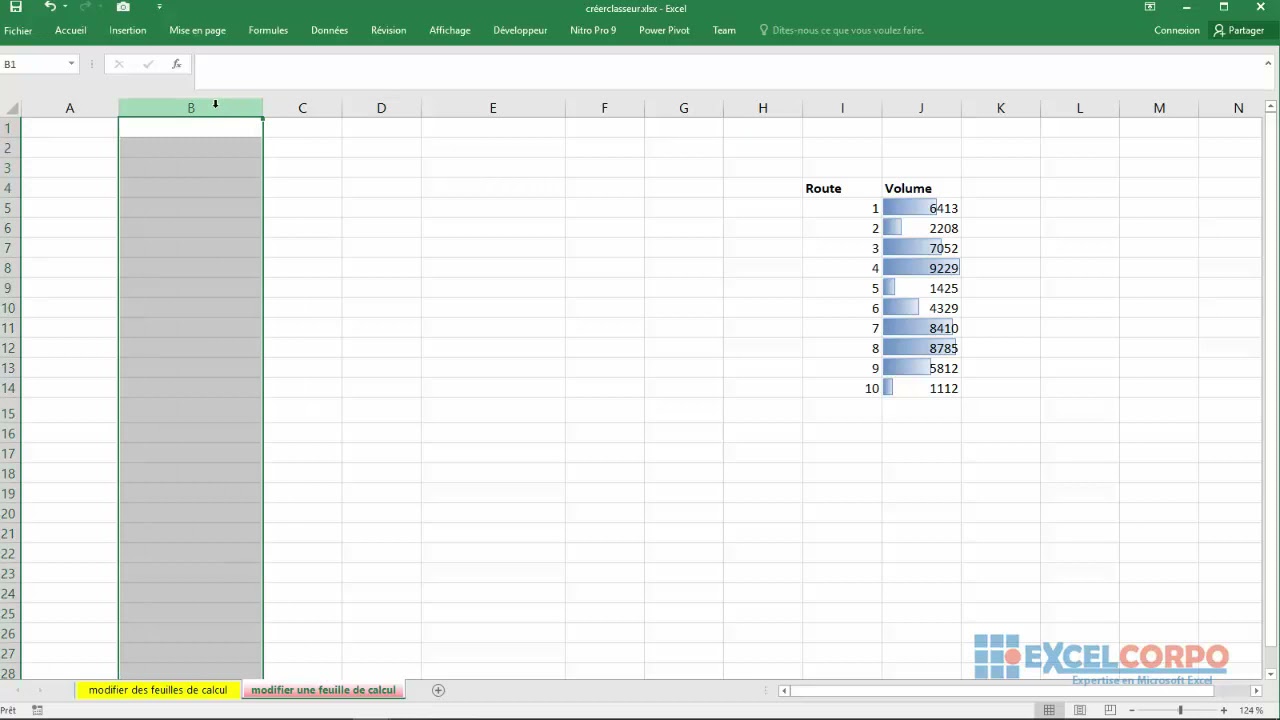The width and height of the screenshot is (1280, 720).
Task: Select the Volume header cell
Action: pyautogui.click(x=921, y=188)
